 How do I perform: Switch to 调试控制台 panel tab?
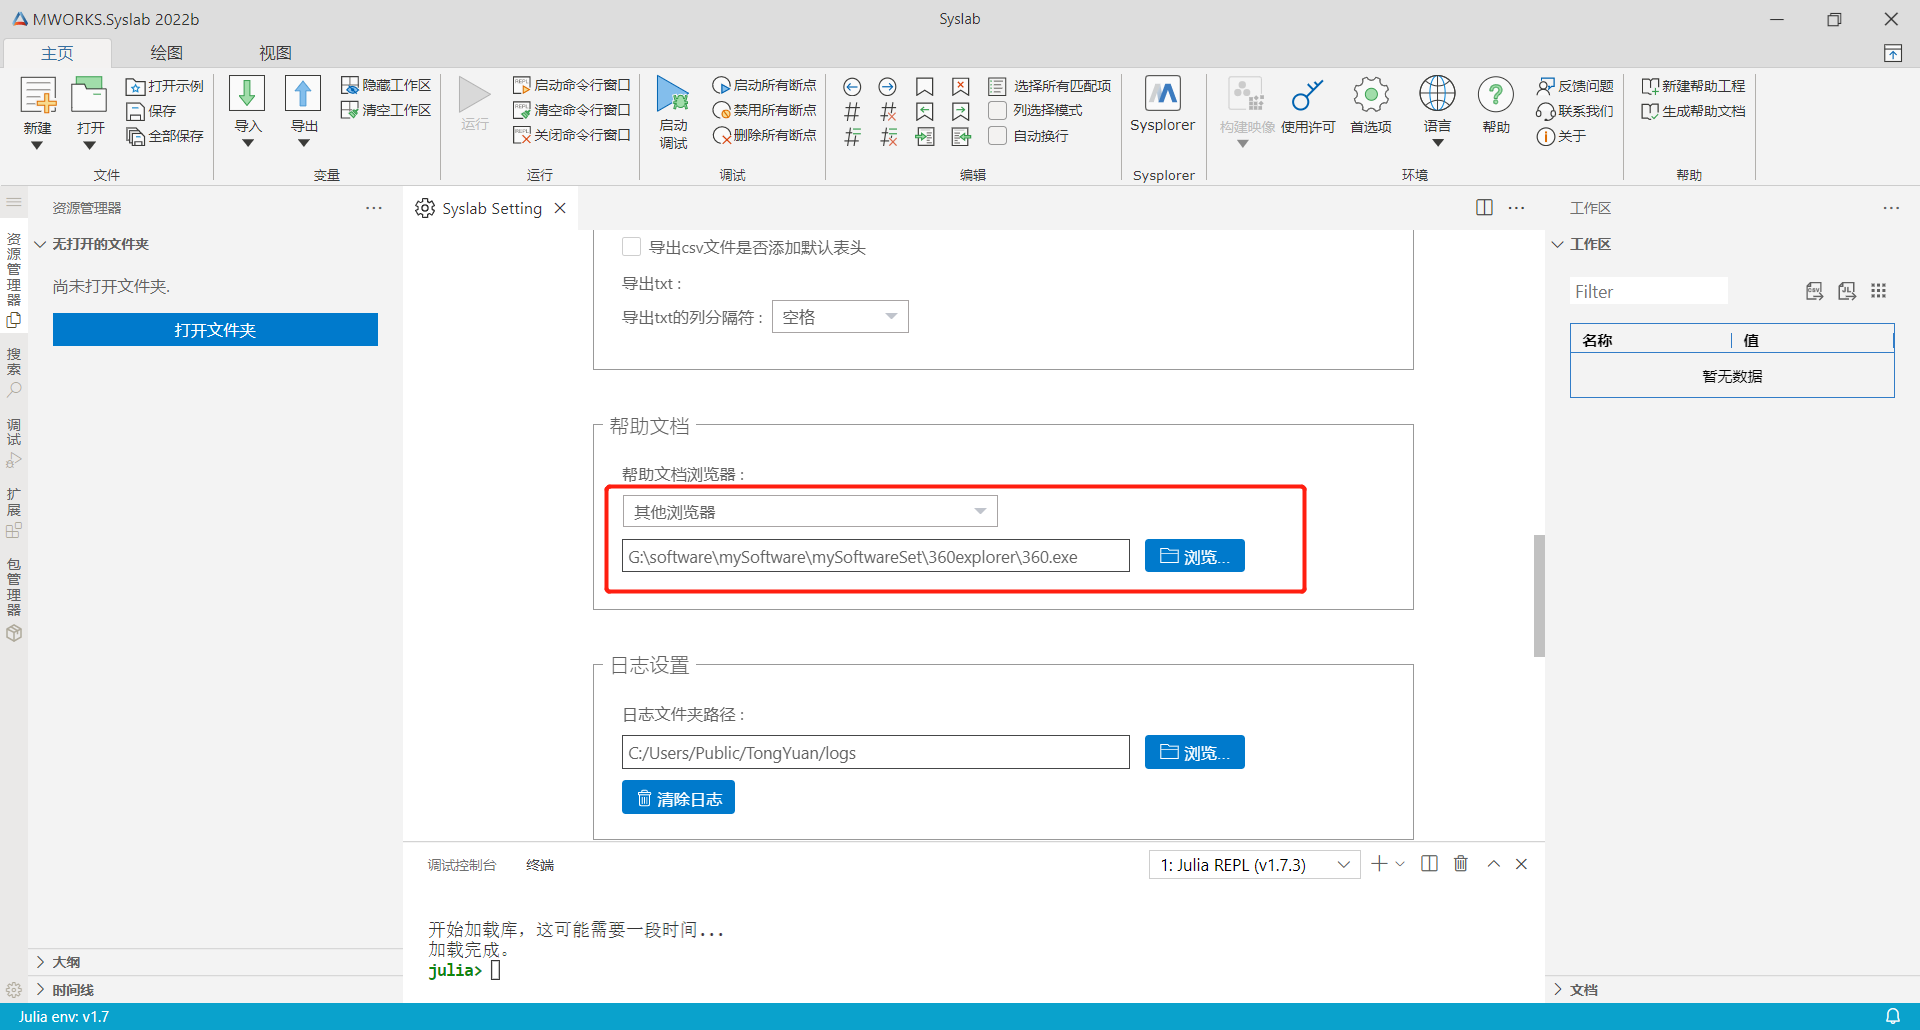461,865
